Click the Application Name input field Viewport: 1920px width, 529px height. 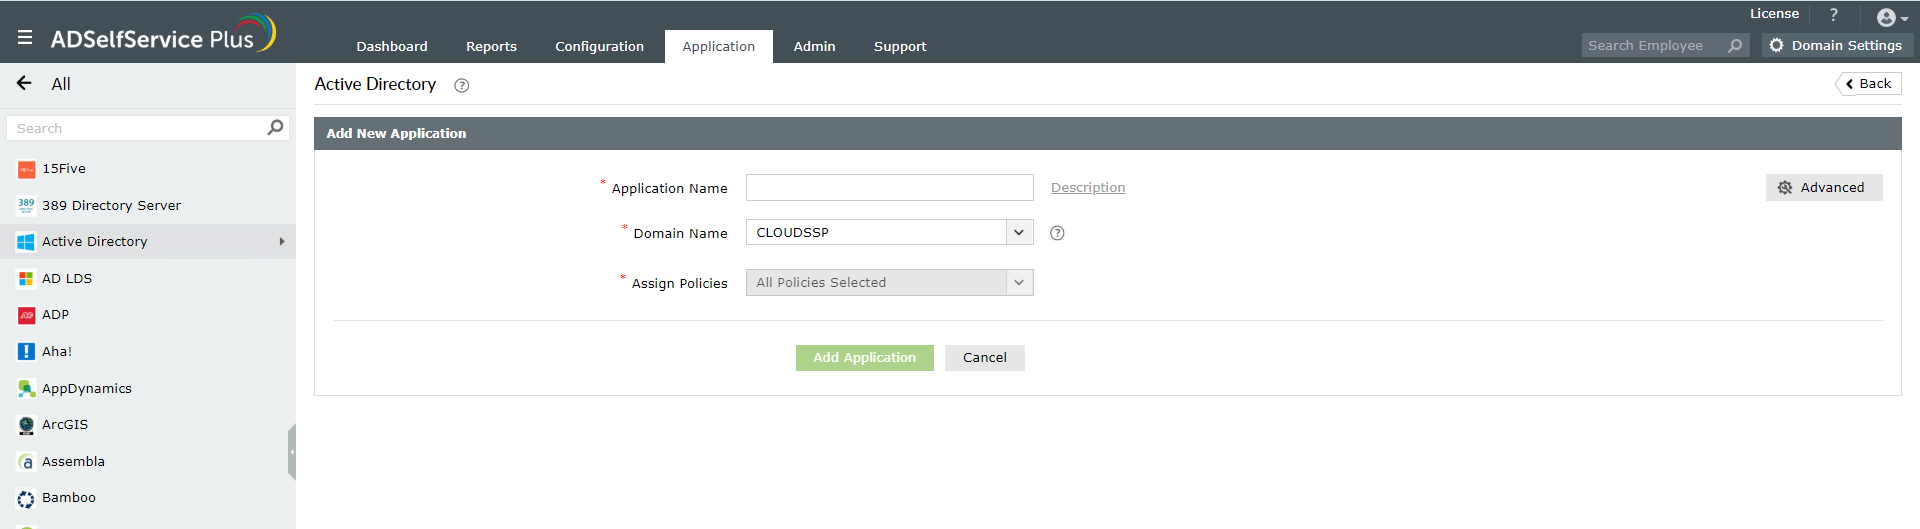click(x=889, y=188)
